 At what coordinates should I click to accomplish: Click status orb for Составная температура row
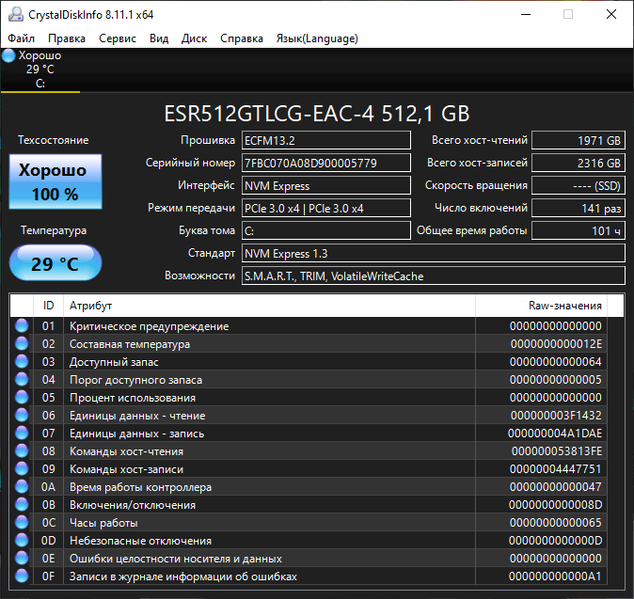coord(22,344)
